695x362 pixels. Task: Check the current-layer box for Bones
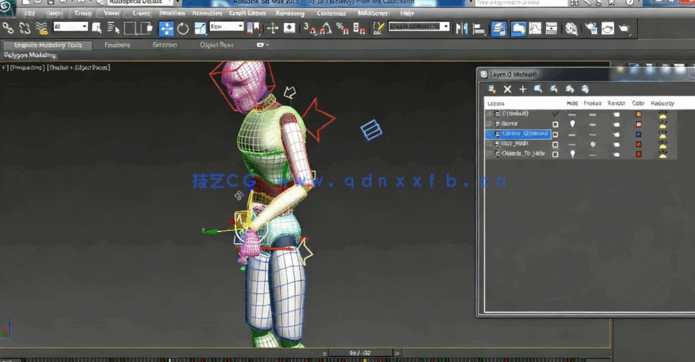coord(555,125)
